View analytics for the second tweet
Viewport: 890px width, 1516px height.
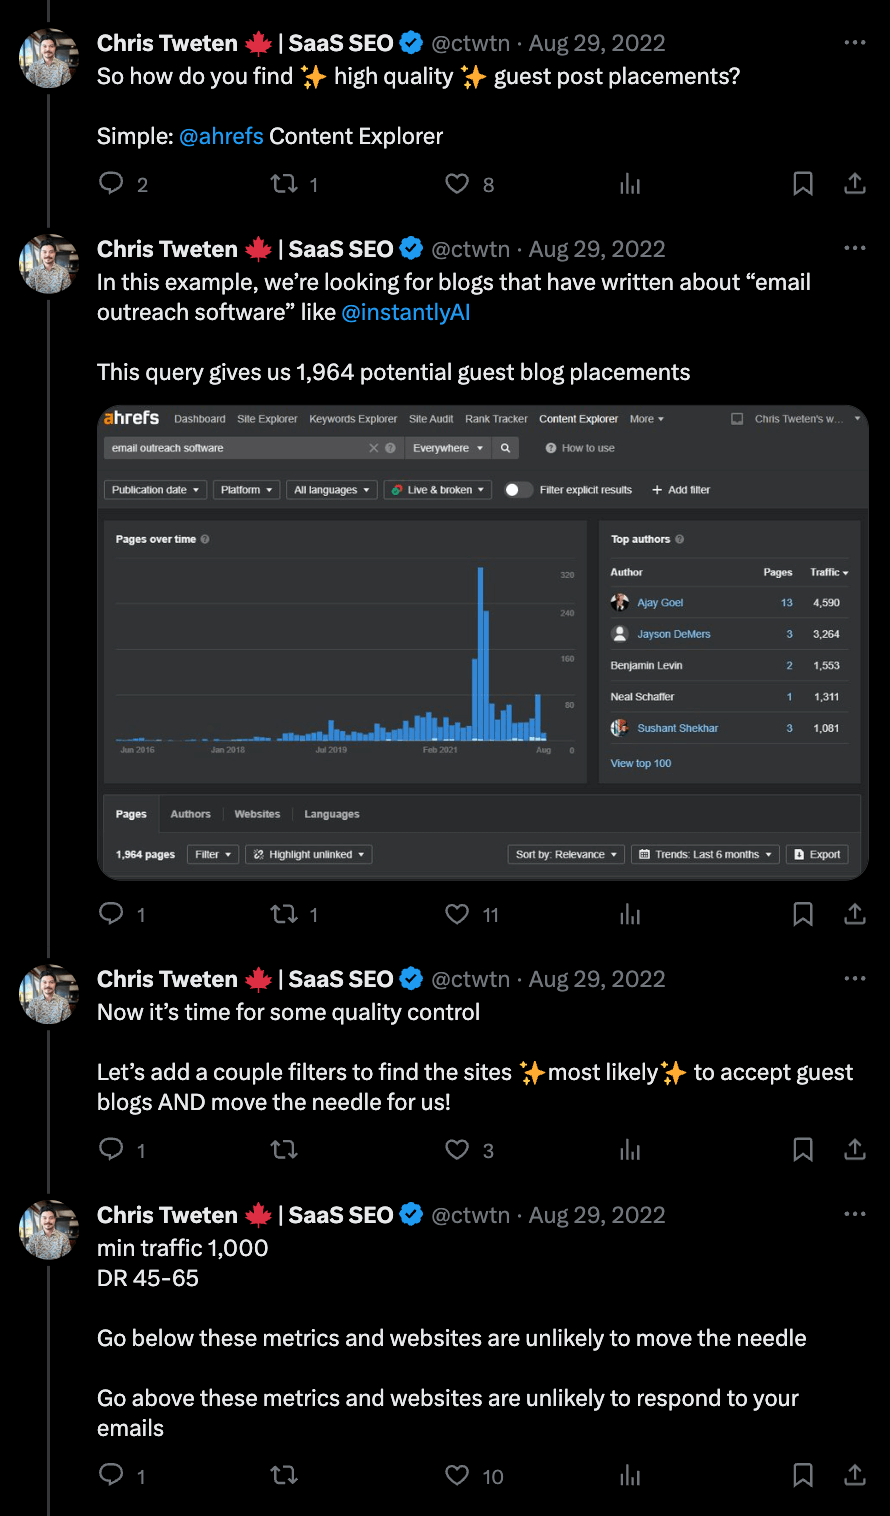click(630, 914)
